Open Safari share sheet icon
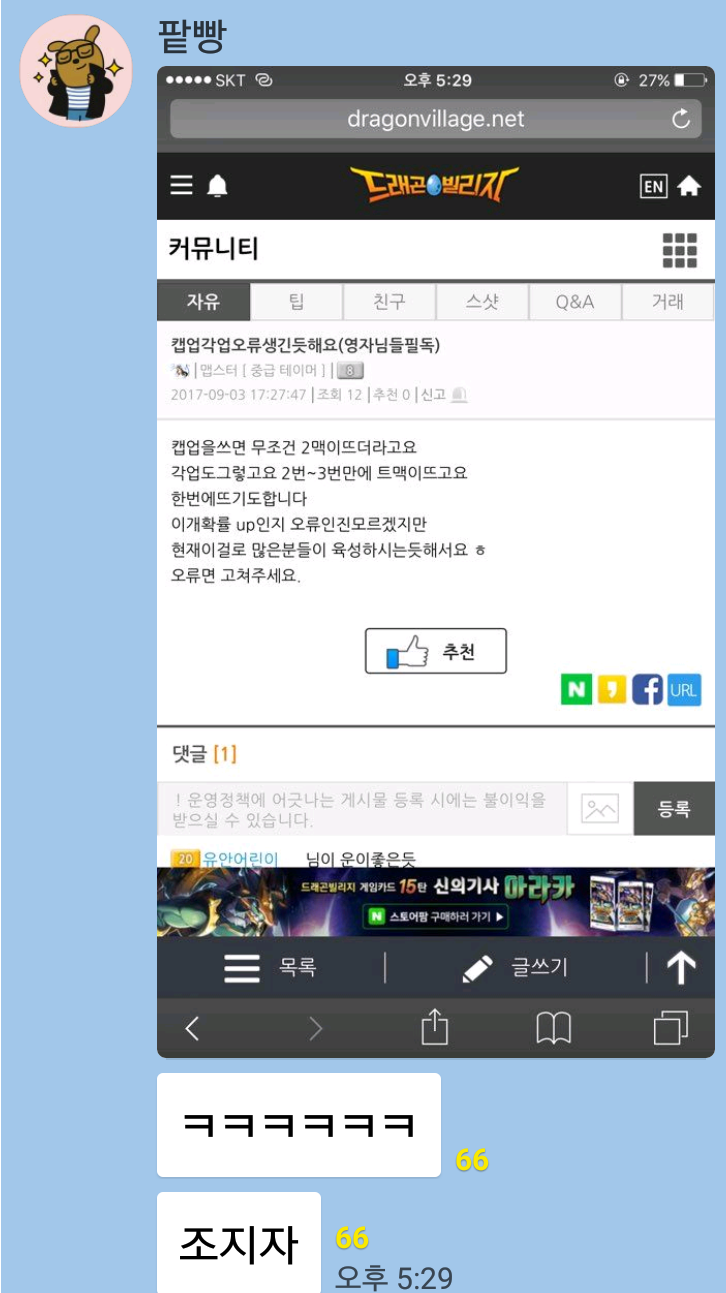Screen dimensions: 726x1293 434,1026
